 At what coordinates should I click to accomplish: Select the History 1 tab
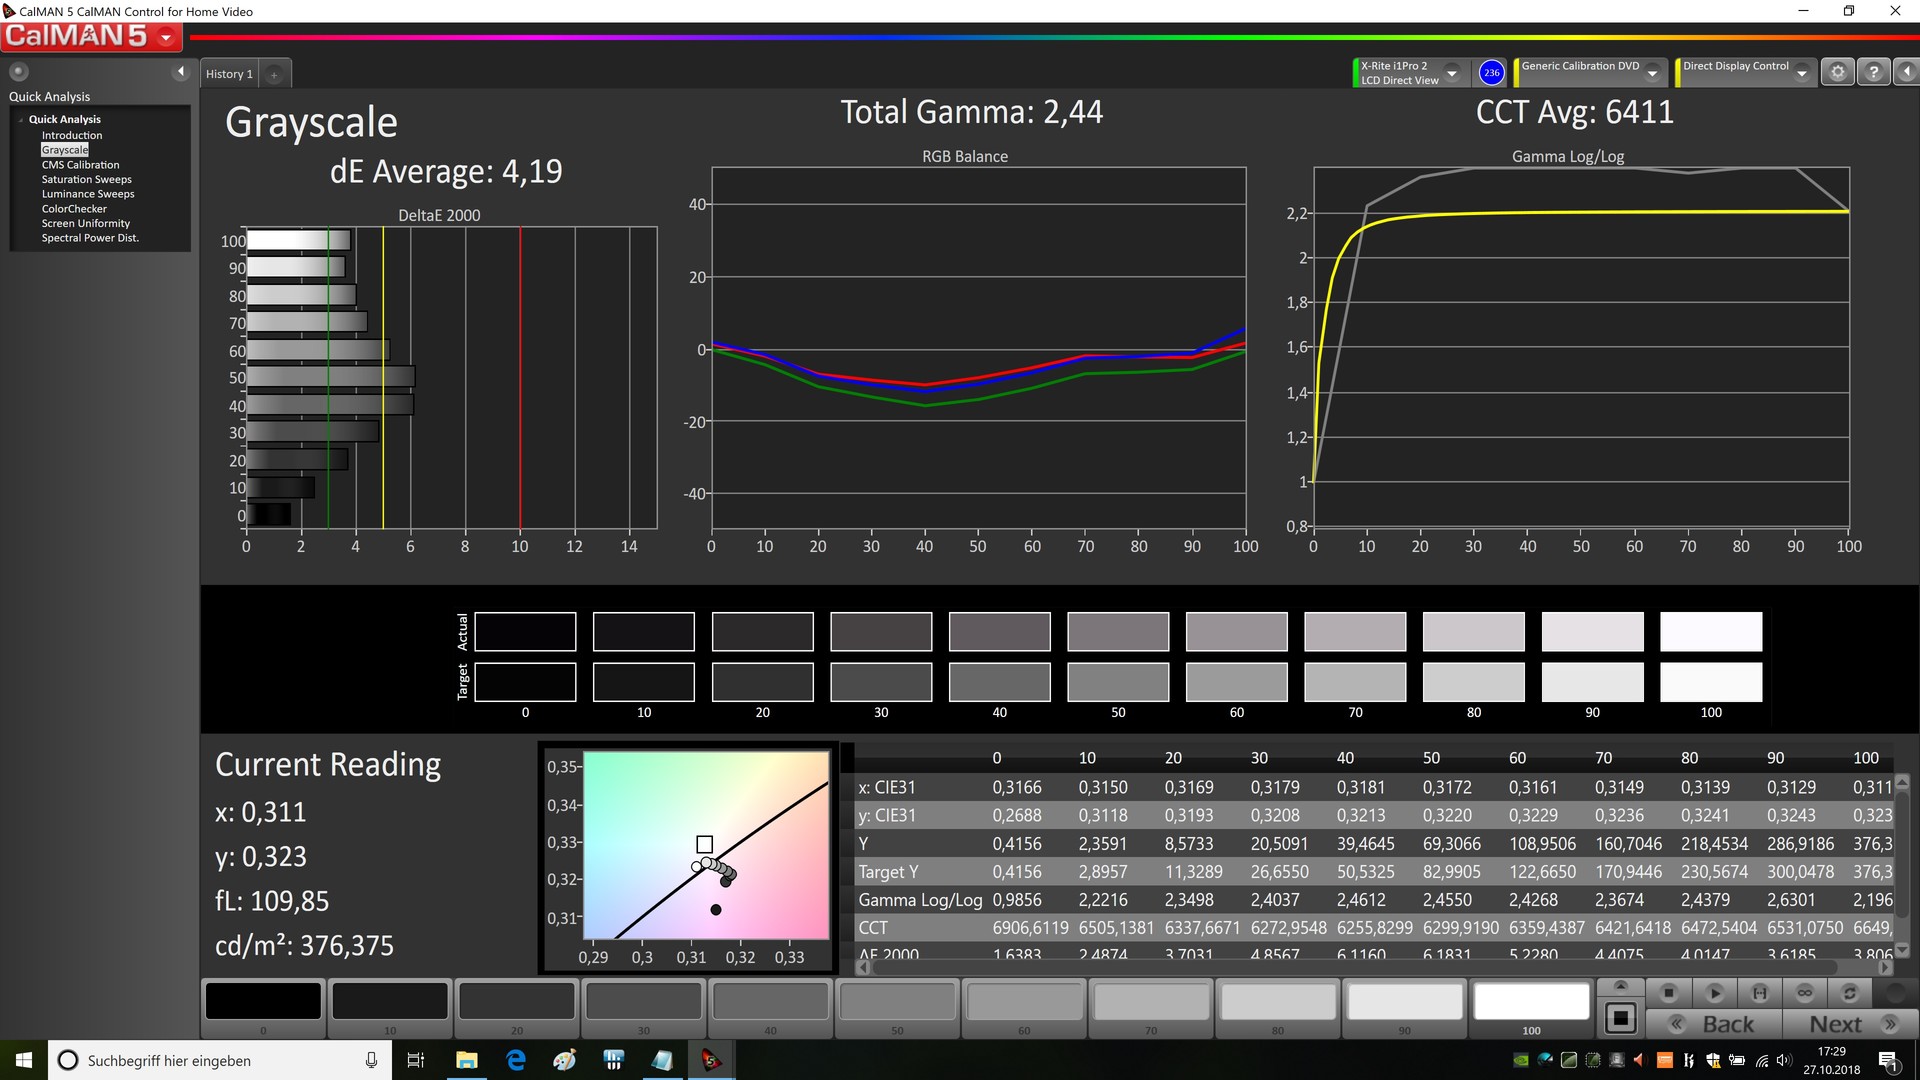tap(229, 74)
